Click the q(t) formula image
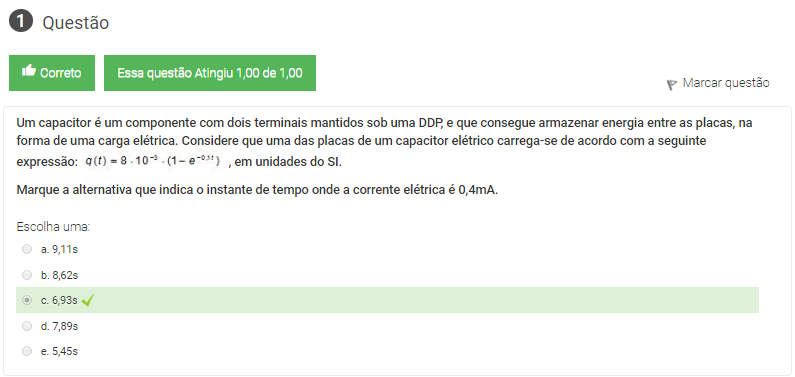 click(153, 161)
